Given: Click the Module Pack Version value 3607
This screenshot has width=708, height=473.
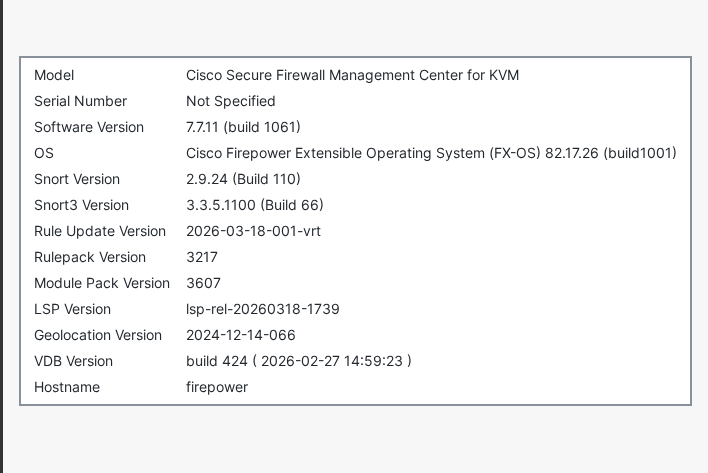Looking at the screenshot, I should coord(203,283).
